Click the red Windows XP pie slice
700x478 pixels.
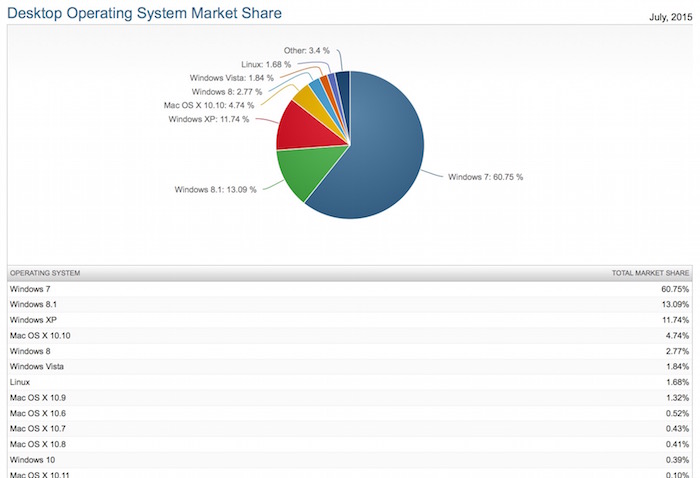(x=300, y=125)
